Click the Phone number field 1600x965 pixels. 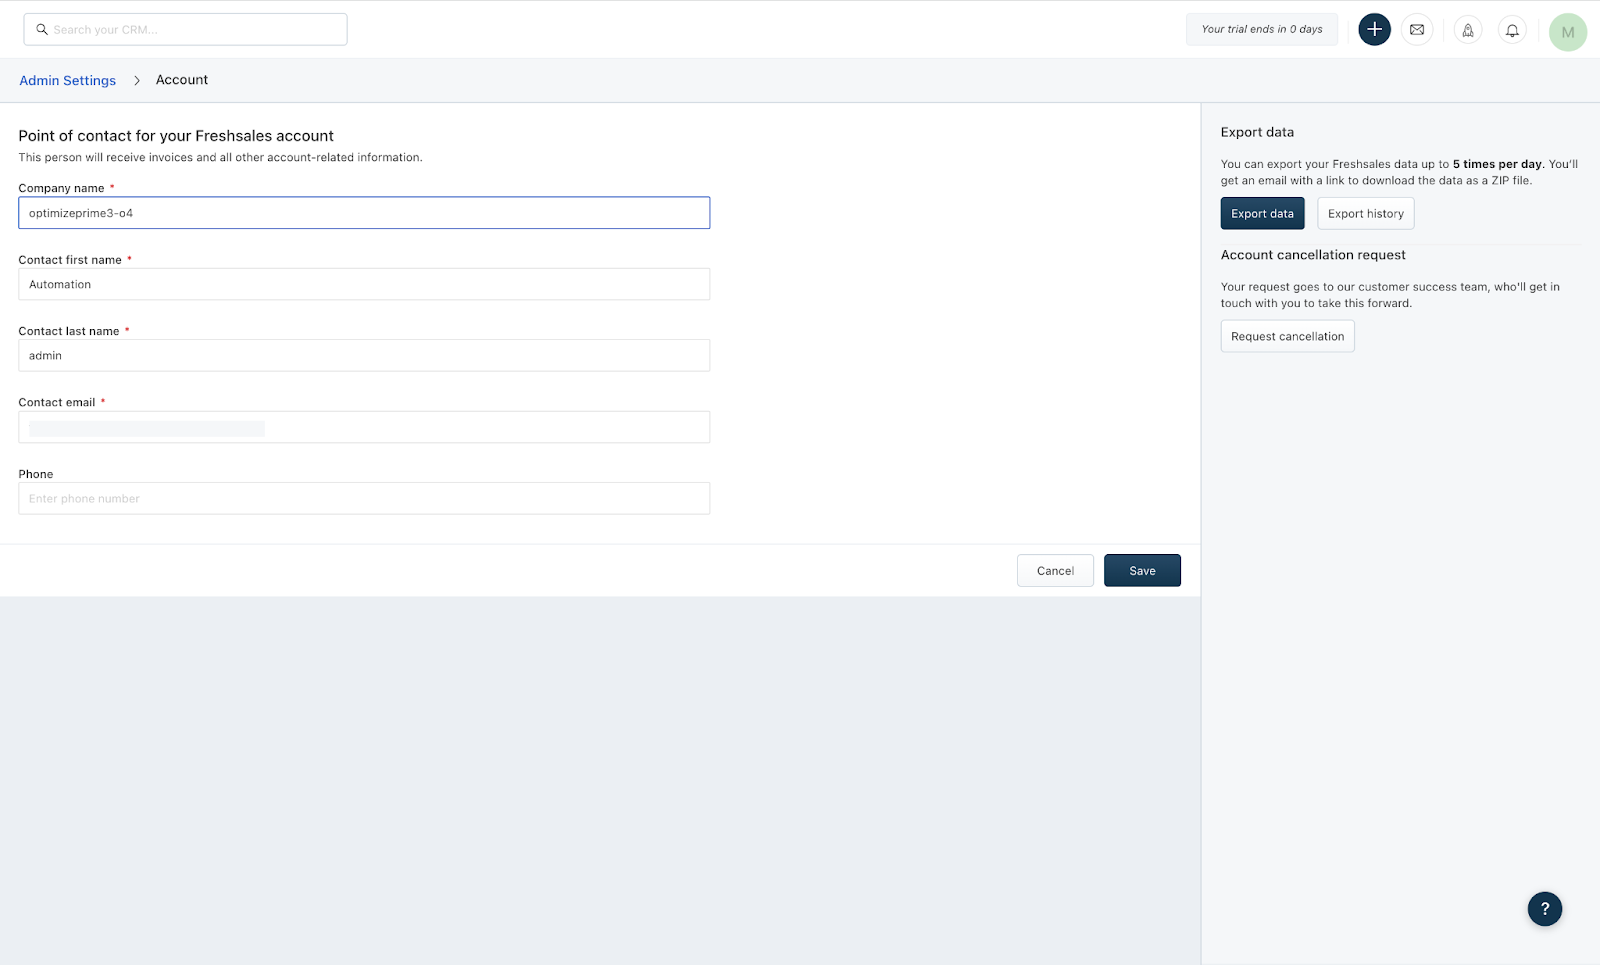tap(364, 499)
